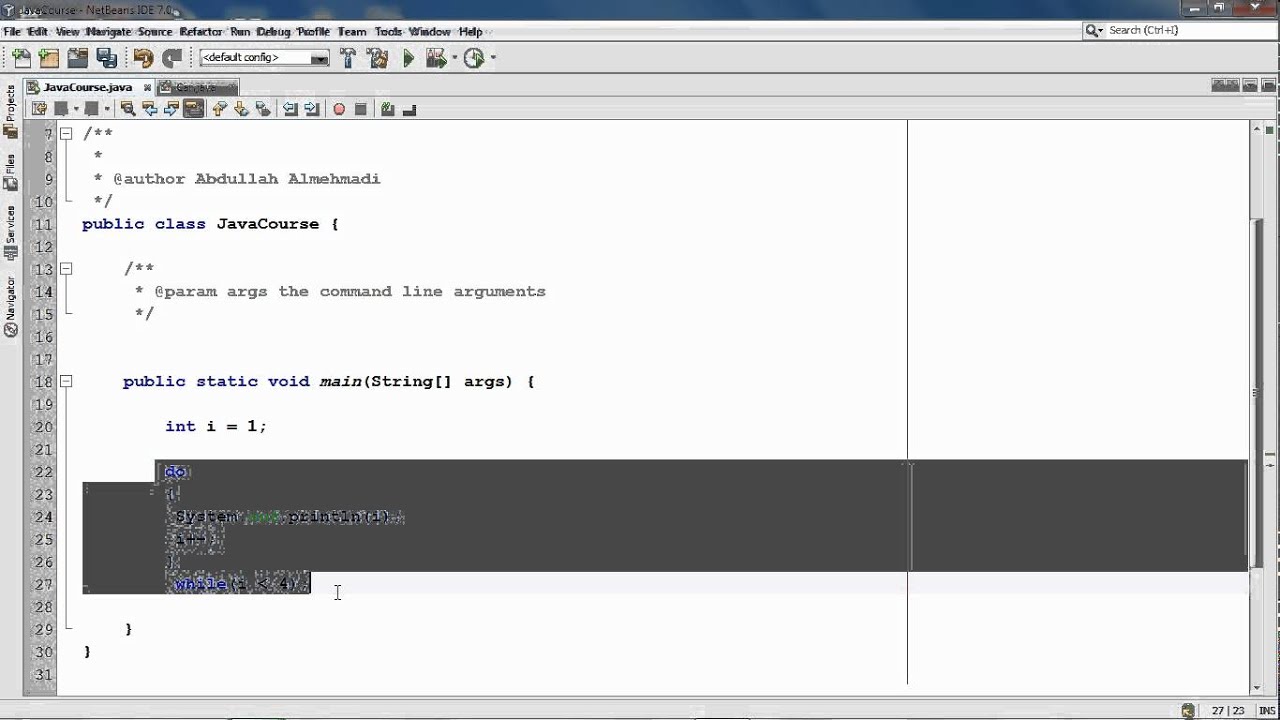This screenshot has height=720, width=1280.
Task: Click the Profile Project clock icon
Action: pos(474,58)
